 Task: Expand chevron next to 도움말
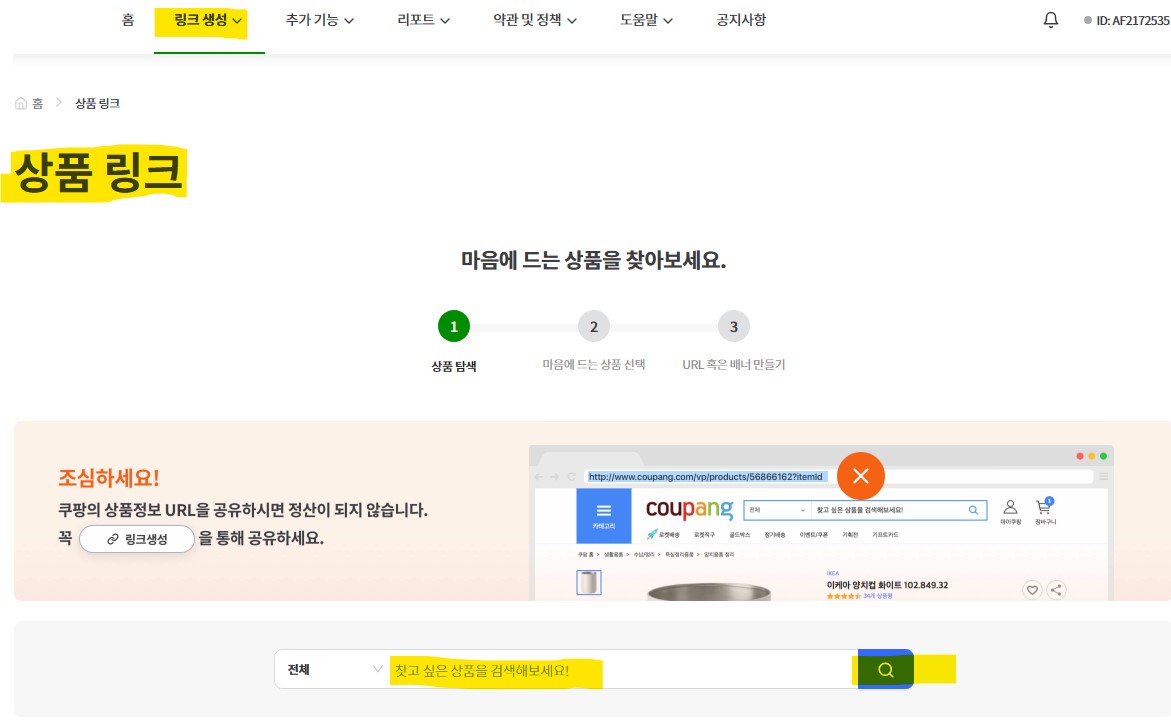click(668, 21)
